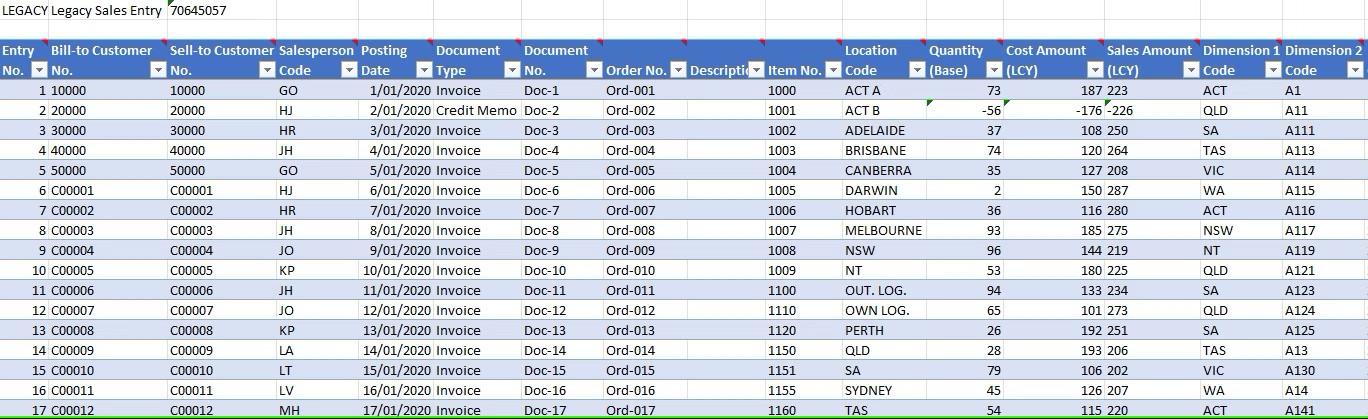Screen dimensions: 1368x419
Task: Select the 'Doc-17' cell
Action: 562,410
